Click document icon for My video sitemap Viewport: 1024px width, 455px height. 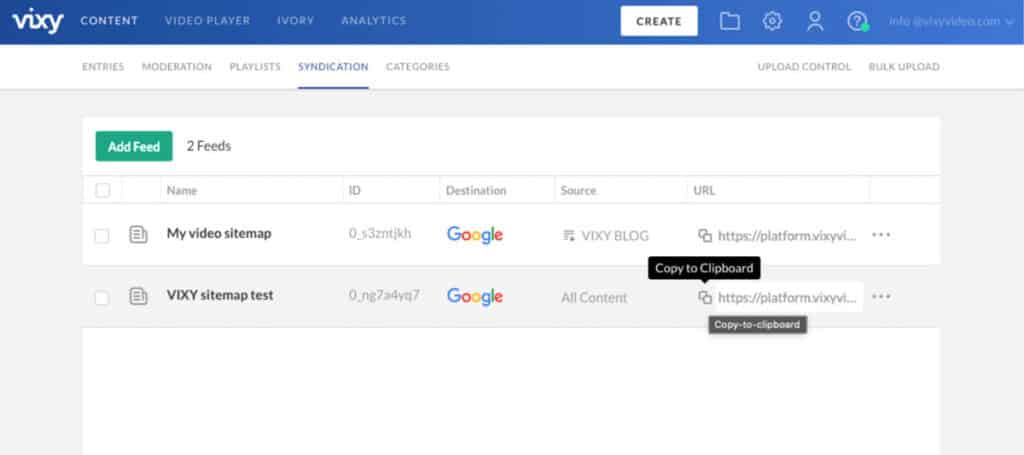click(138, 234)
